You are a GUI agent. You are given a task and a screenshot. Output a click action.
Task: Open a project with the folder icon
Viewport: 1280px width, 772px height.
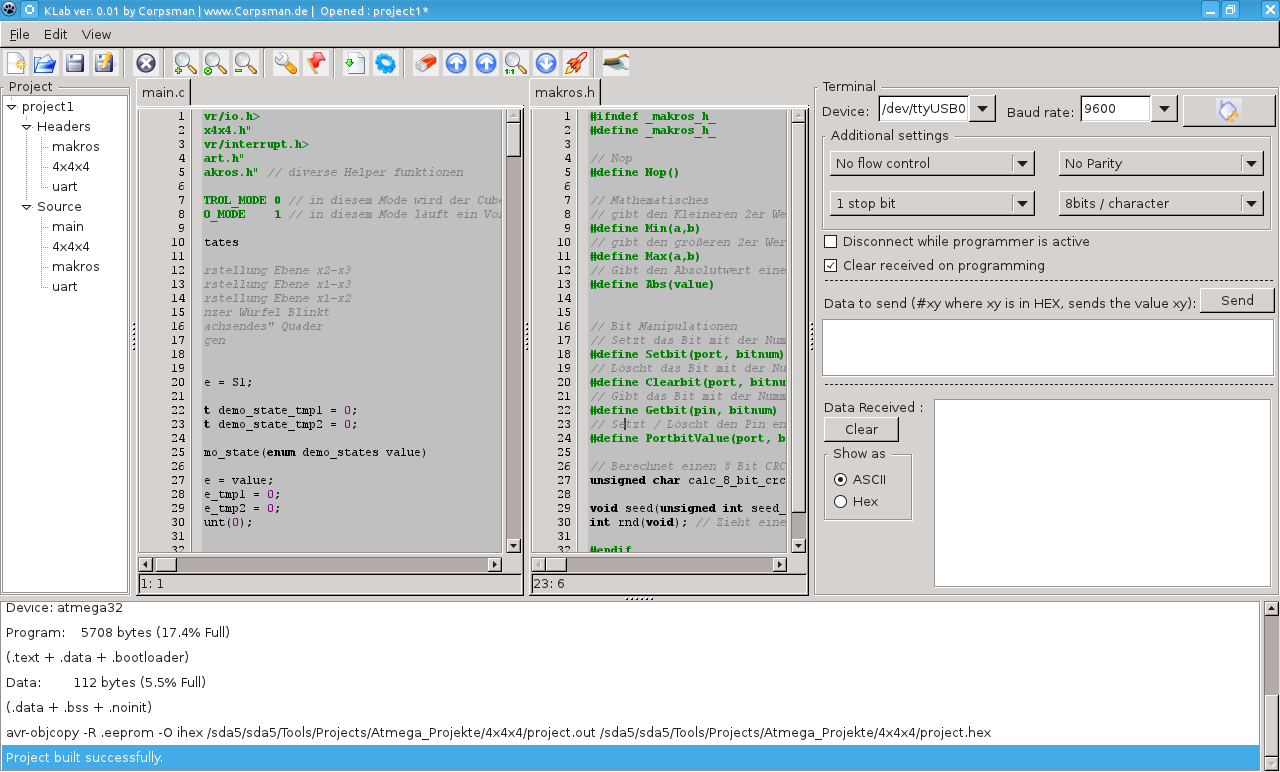[45, 64]
